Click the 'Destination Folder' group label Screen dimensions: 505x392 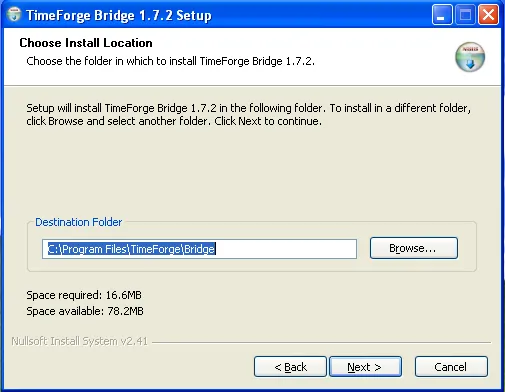pos(79,222)
